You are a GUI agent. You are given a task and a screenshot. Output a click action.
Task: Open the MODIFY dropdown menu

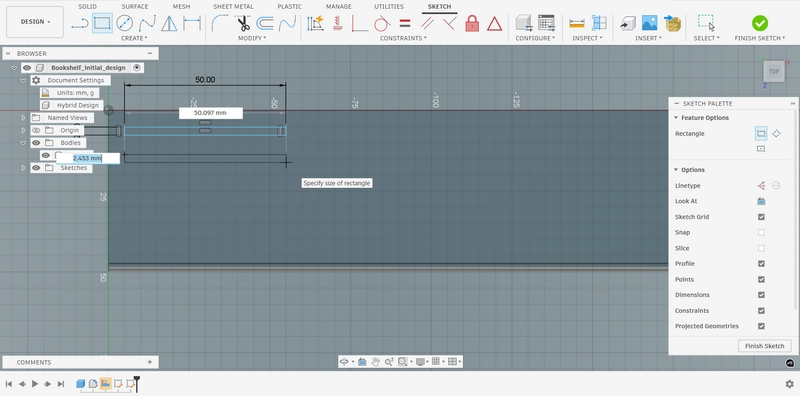tap(252, 38)
